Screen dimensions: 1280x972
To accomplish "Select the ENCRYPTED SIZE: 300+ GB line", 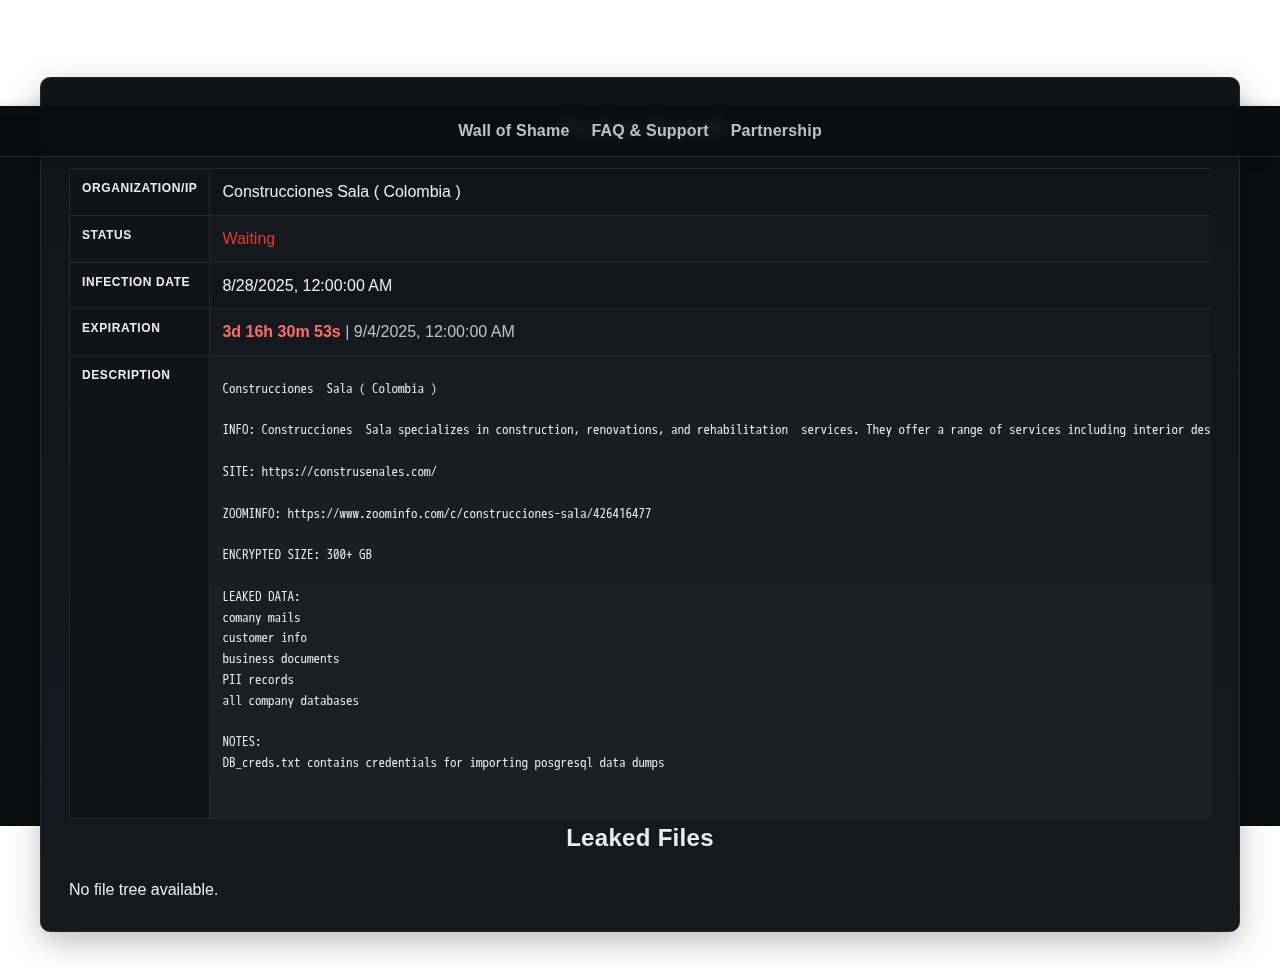I will click(x=297, y=555).
